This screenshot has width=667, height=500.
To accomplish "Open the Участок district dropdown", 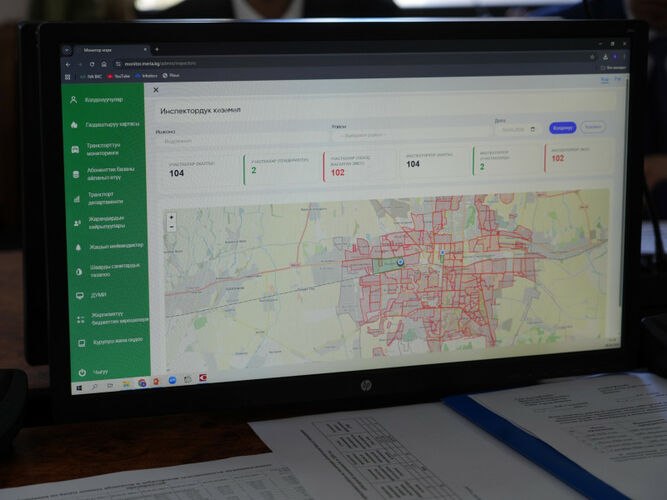I will tap(400, 135).
